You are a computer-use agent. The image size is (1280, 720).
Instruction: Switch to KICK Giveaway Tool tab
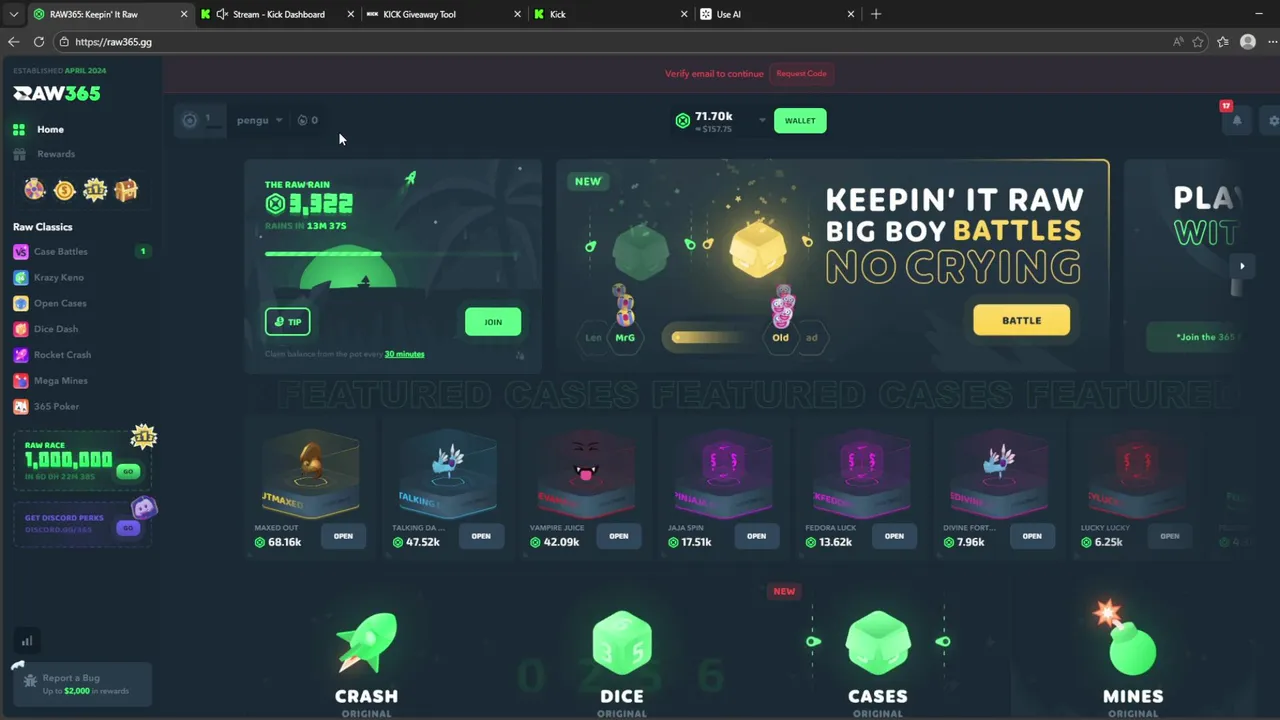(444, 14)
